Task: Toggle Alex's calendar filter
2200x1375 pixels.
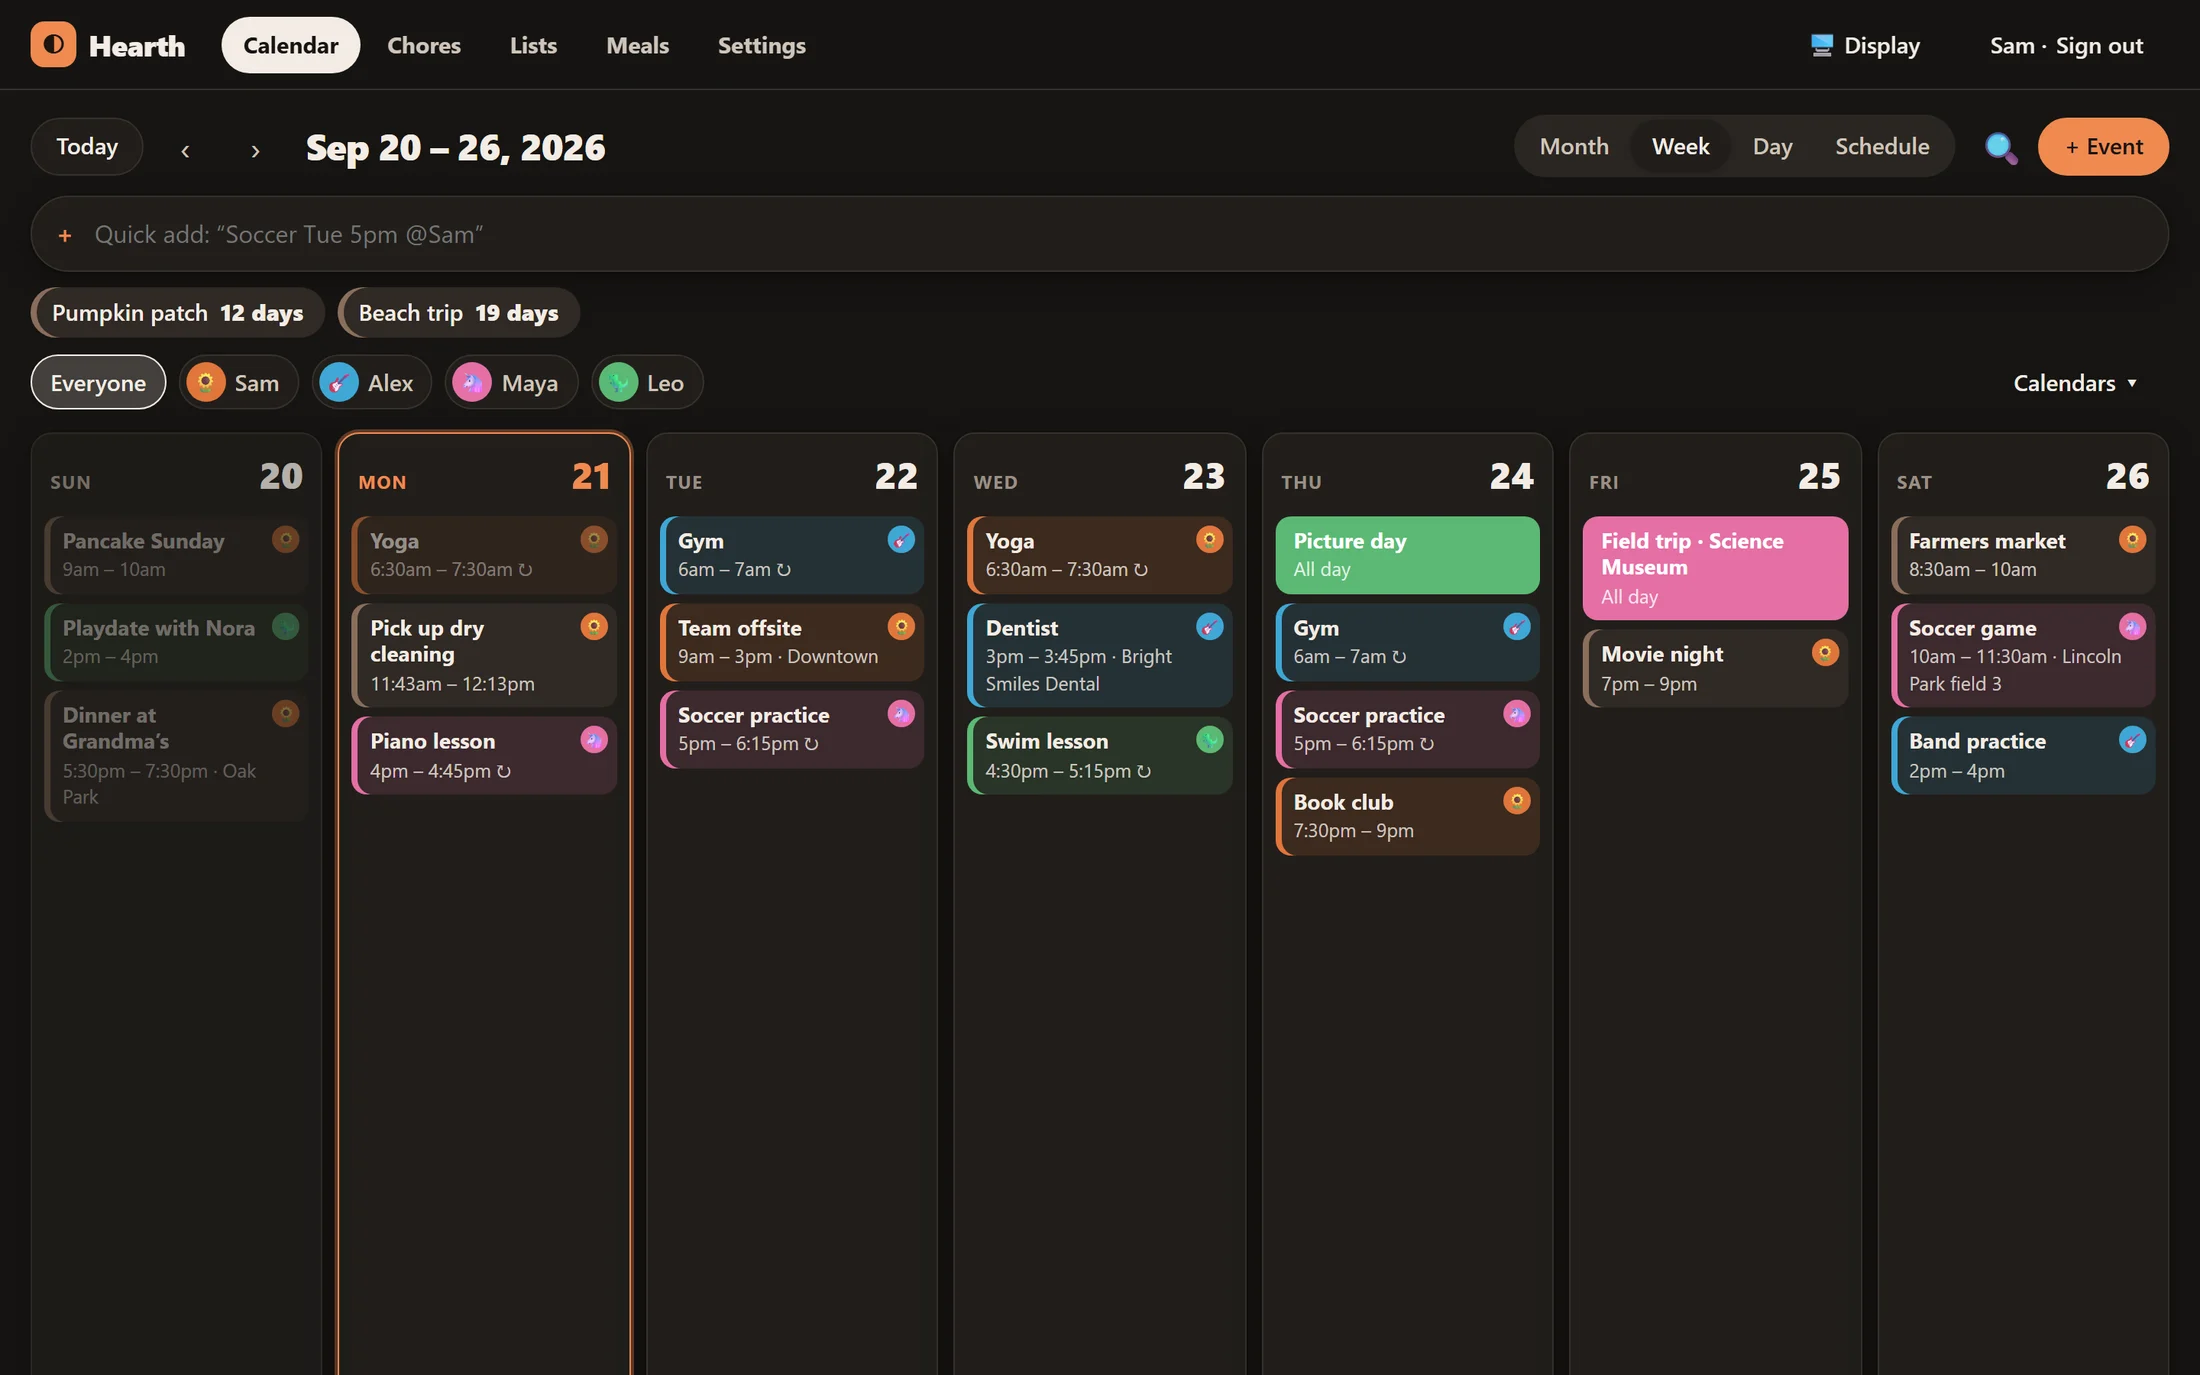Action: tap(371, 382)
